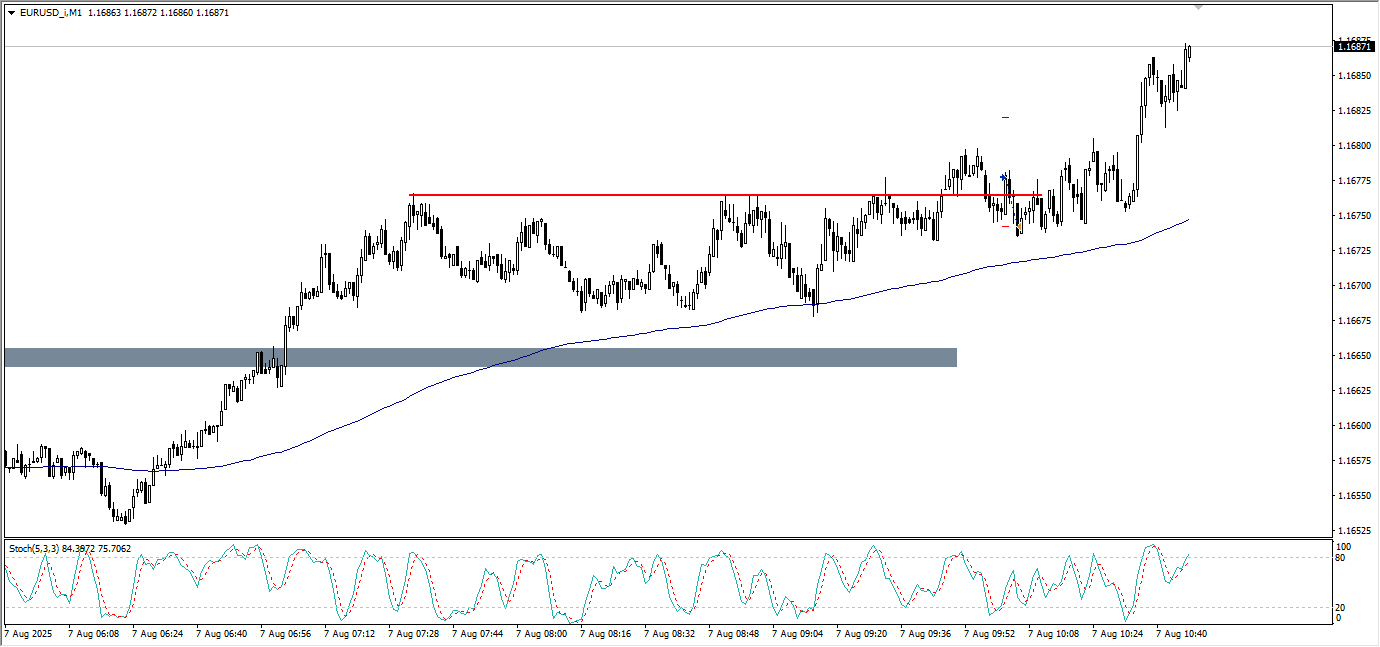Select the red horizontal resistance line
1380x647 pixels.
click(x=600, y=195)
